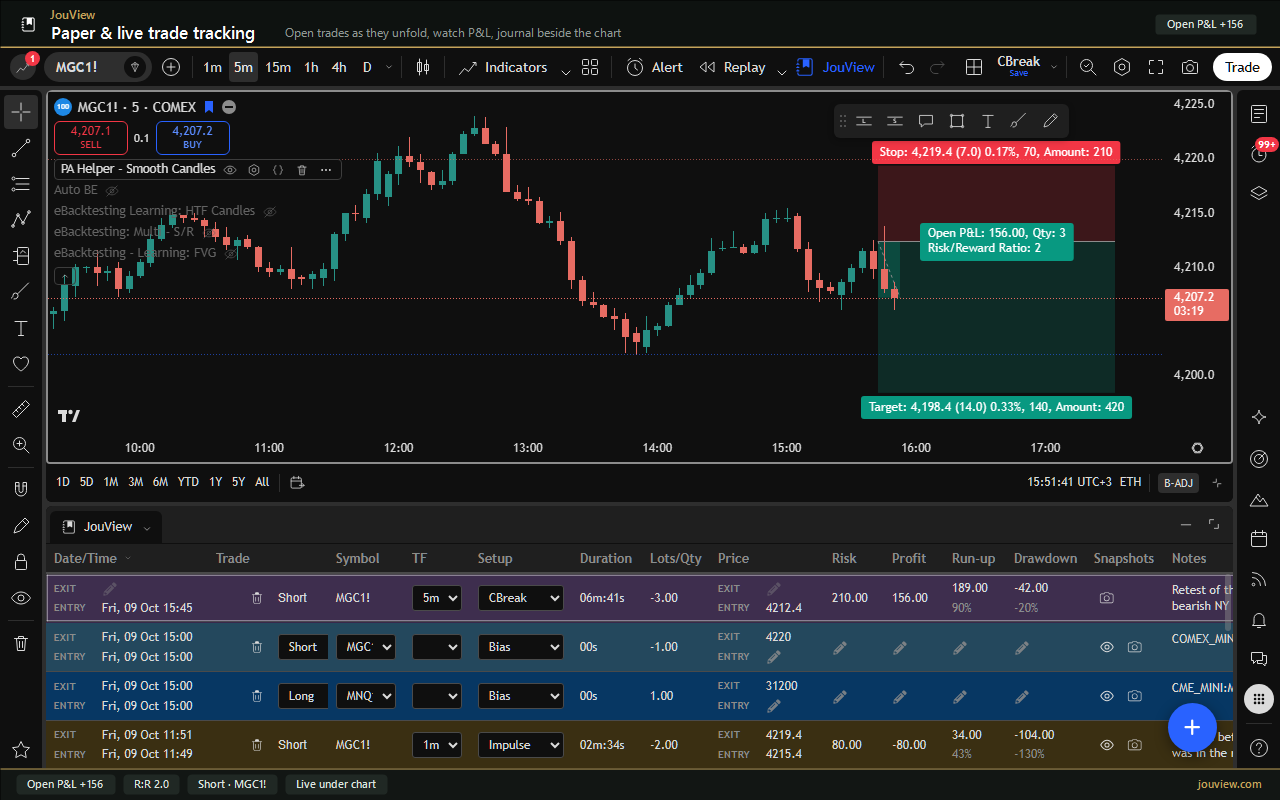The image size is (1280, 800).
Task: Click the red Stop level label on chart
Action: click(995, 152)
